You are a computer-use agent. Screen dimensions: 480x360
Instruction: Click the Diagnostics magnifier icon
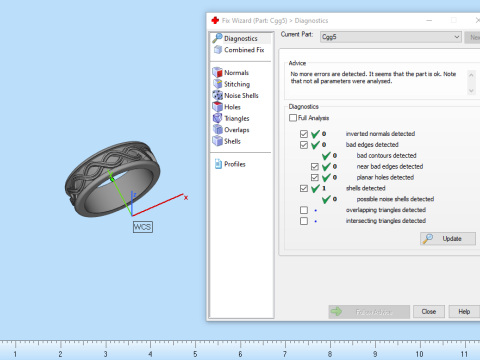pyautogui.click(x=217, y=38)
